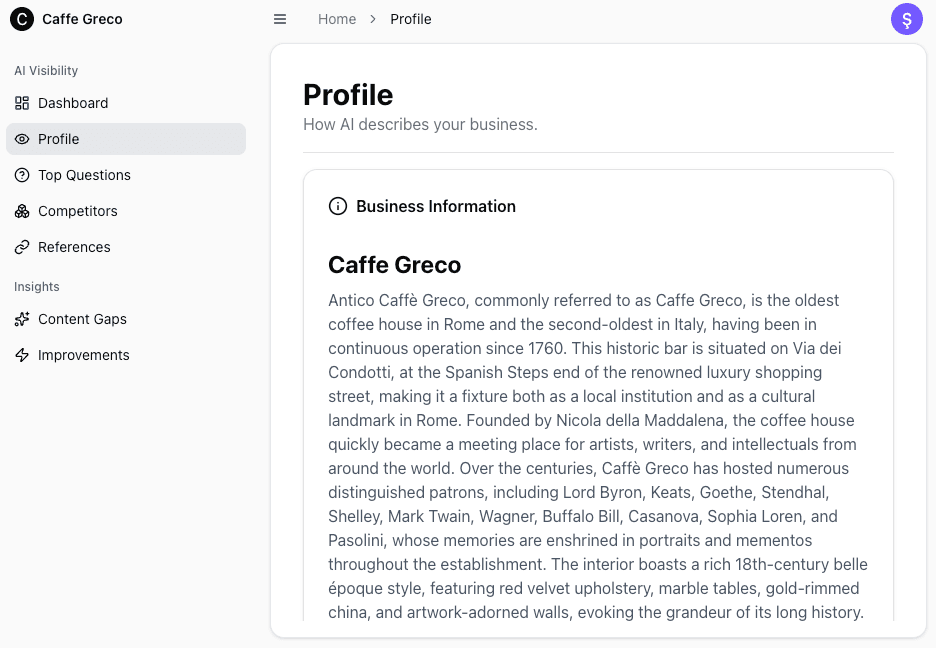Click the Dashboard grid icon
This screenshot has width=936, height=648.
tap(22, 103)
